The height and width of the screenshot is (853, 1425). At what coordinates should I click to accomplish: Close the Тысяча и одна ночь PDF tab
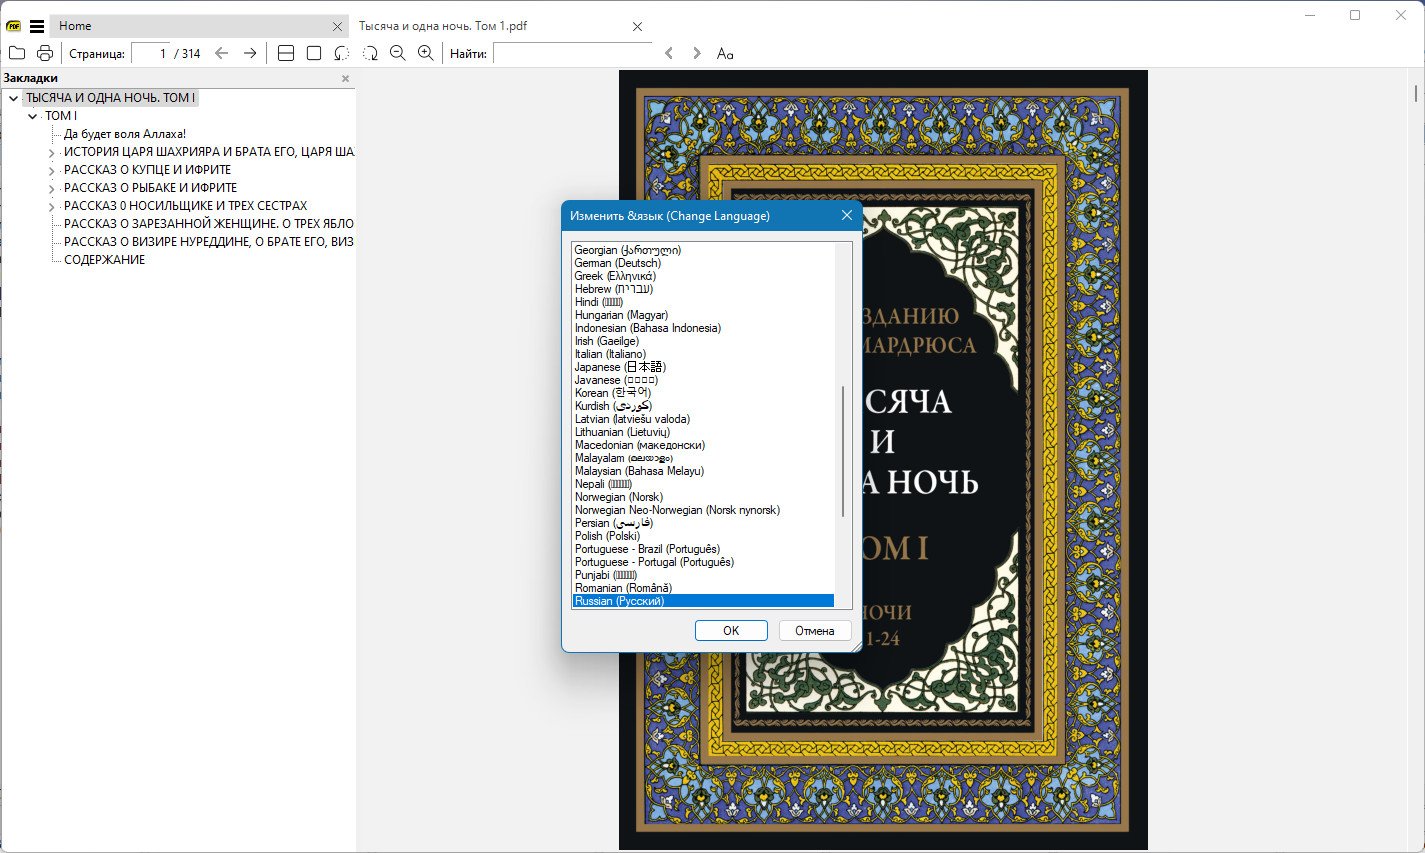click(638, 27)
